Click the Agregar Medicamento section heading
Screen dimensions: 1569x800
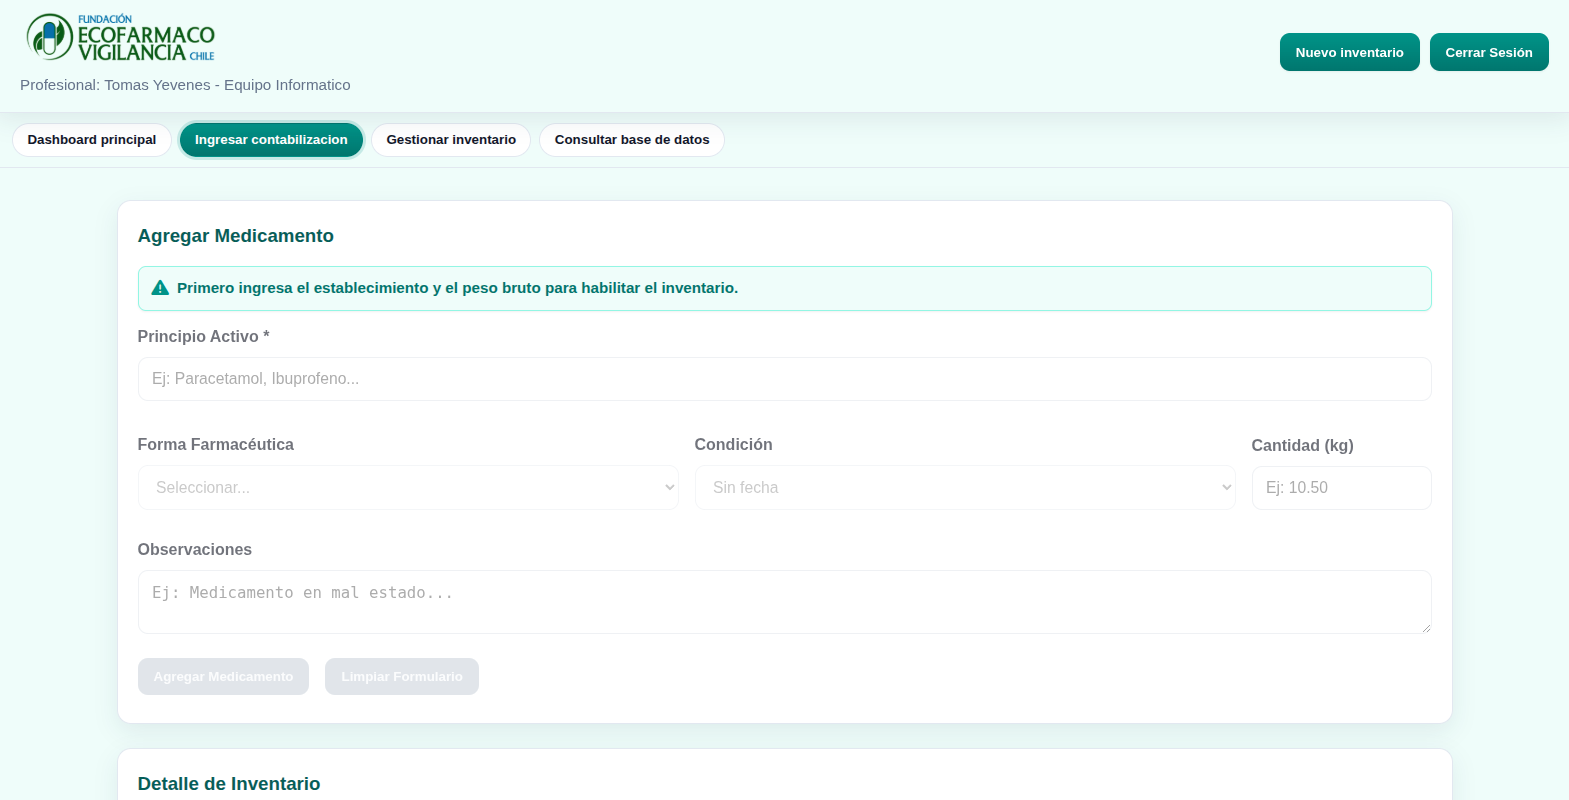236,236
